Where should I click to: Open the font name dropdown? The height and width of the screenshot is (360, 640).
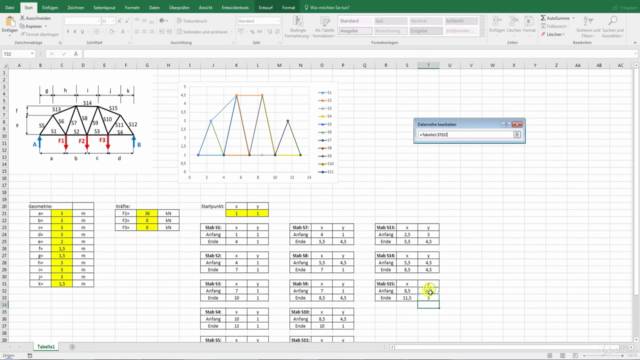point(98,21)
